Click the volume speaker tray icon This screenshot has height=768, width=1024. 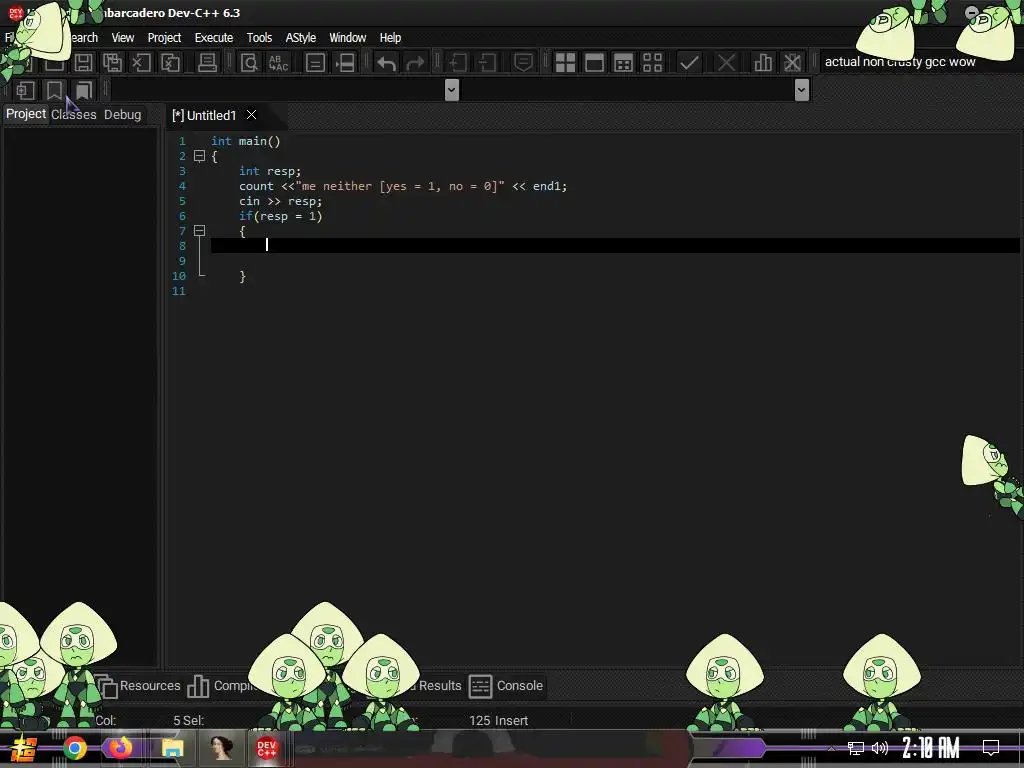(880, 748)
